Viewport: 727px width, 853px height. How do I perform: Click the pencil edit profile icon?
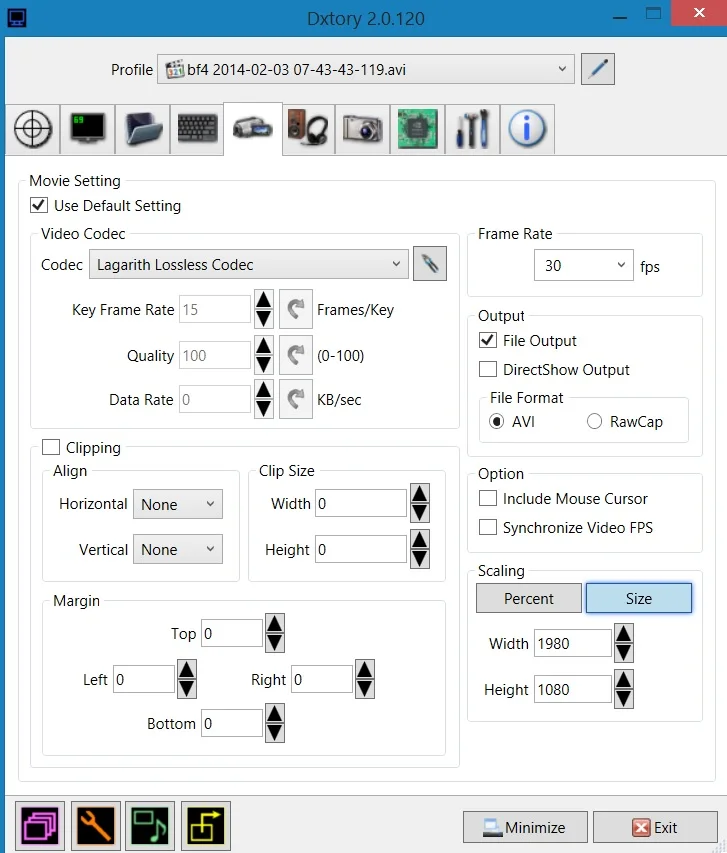pos(597,69)
